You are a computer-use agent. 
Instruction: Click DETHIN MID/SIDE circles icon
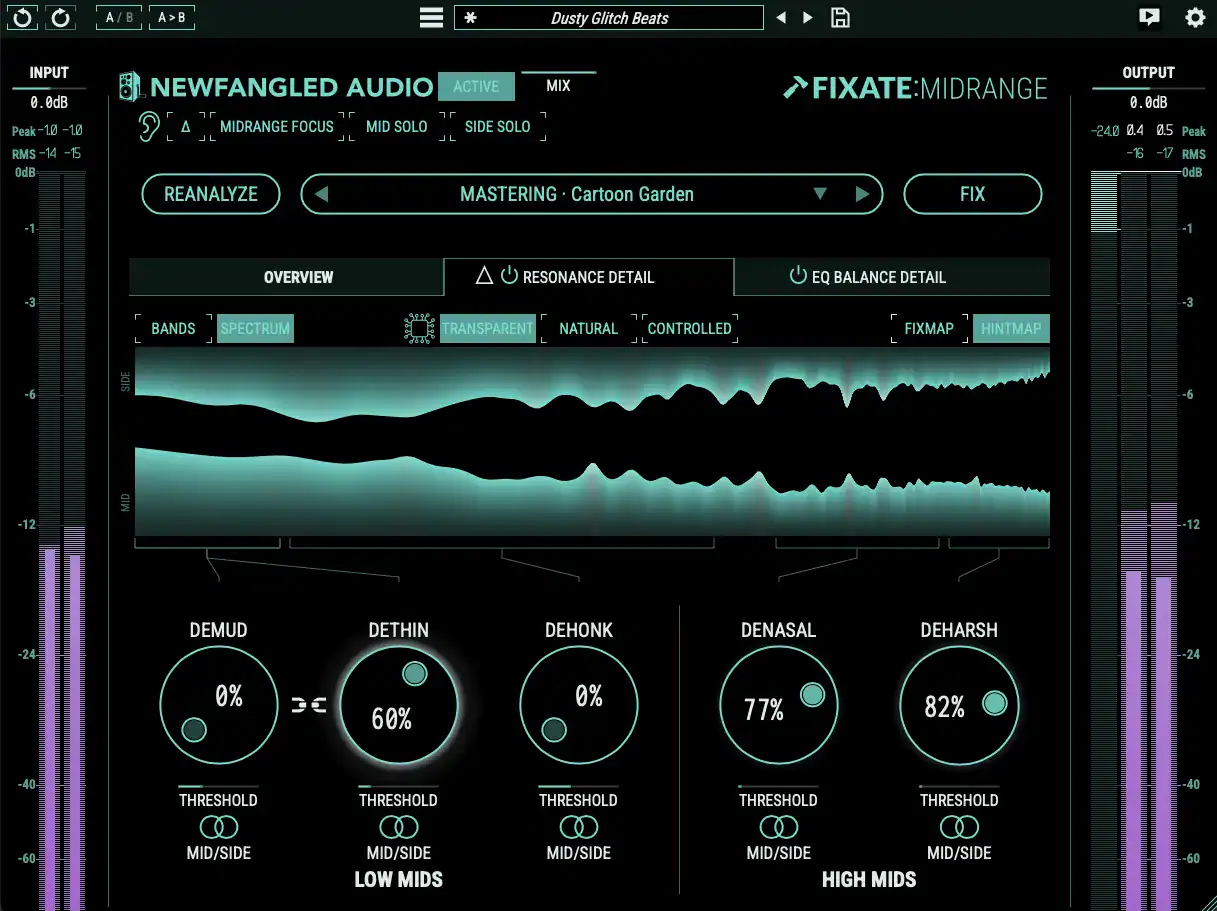pyautogui.click(x=398, y=827)
